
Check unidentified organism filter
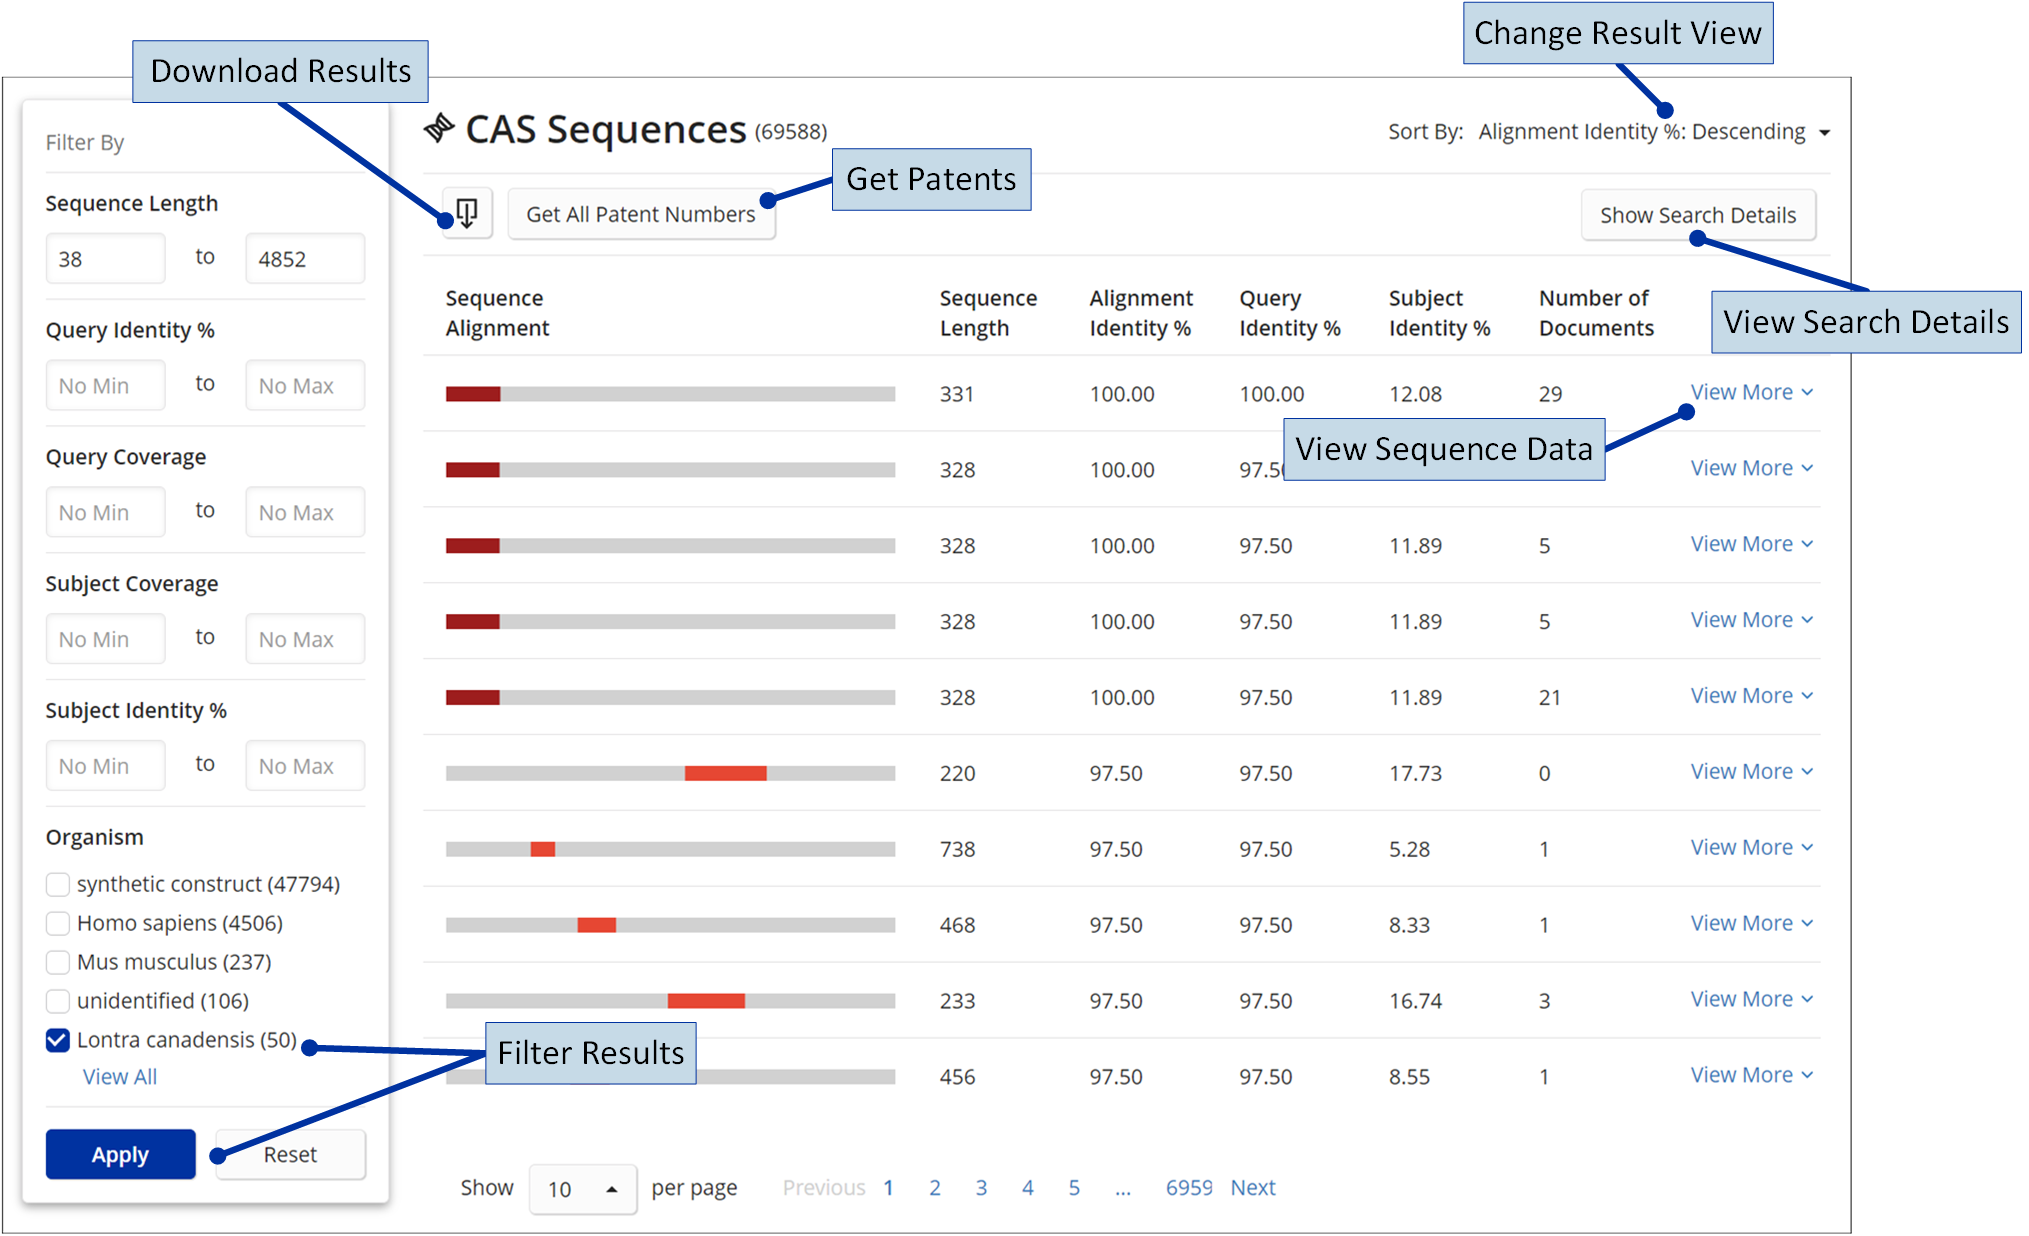58,1001
